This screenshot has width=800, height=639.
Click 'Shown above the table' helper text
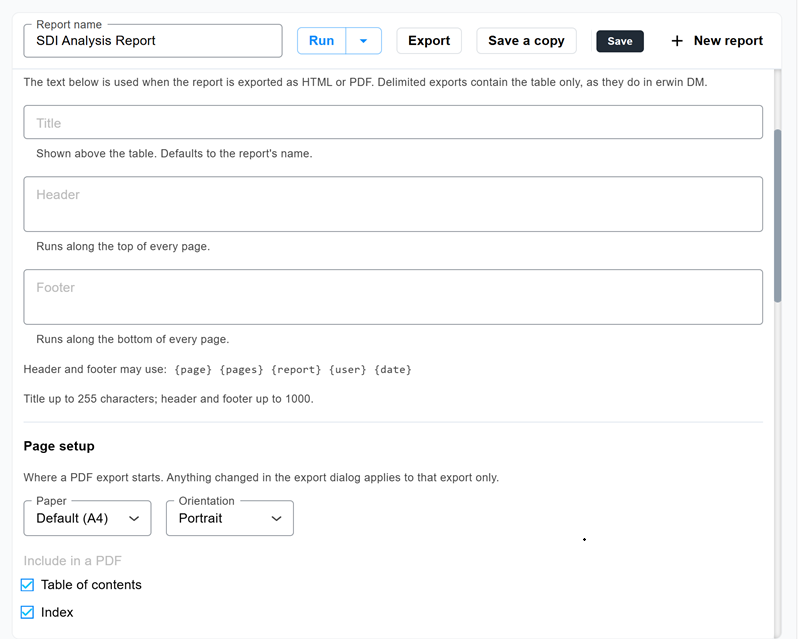(174, 154)
